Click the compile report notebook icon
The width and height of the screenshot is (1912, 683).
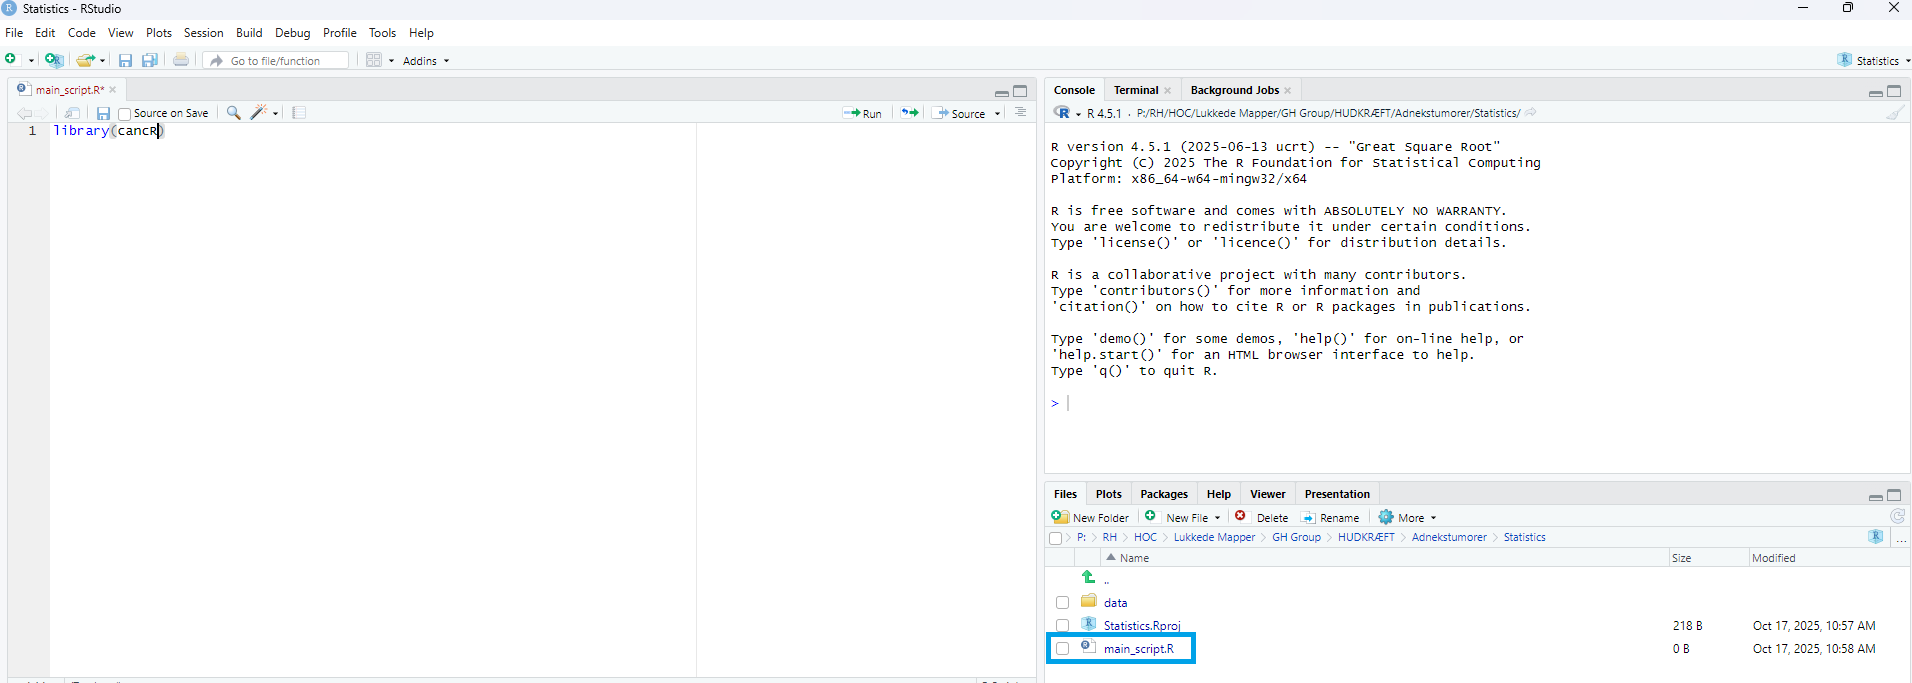pos(299,113)
